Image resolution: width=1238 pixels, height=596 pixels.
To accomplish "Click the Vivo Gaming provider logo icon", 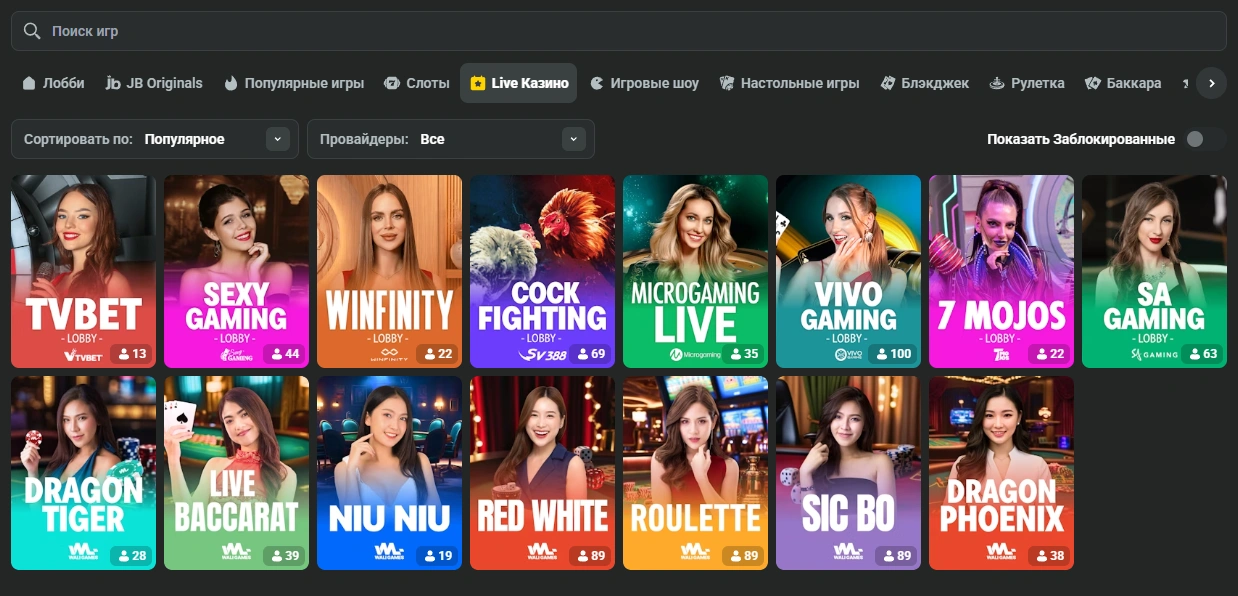I will coord(848,354).
